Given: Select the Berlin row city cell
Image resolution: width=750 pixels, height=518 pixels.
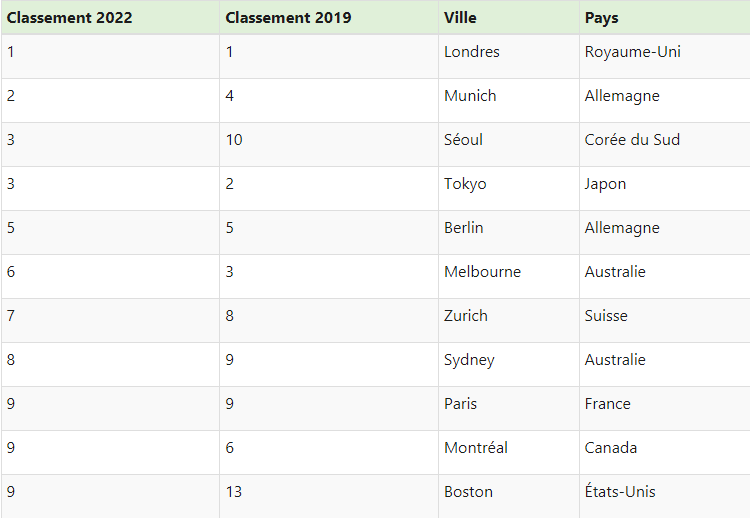Looking at the screenshot, I should point(508,232).
